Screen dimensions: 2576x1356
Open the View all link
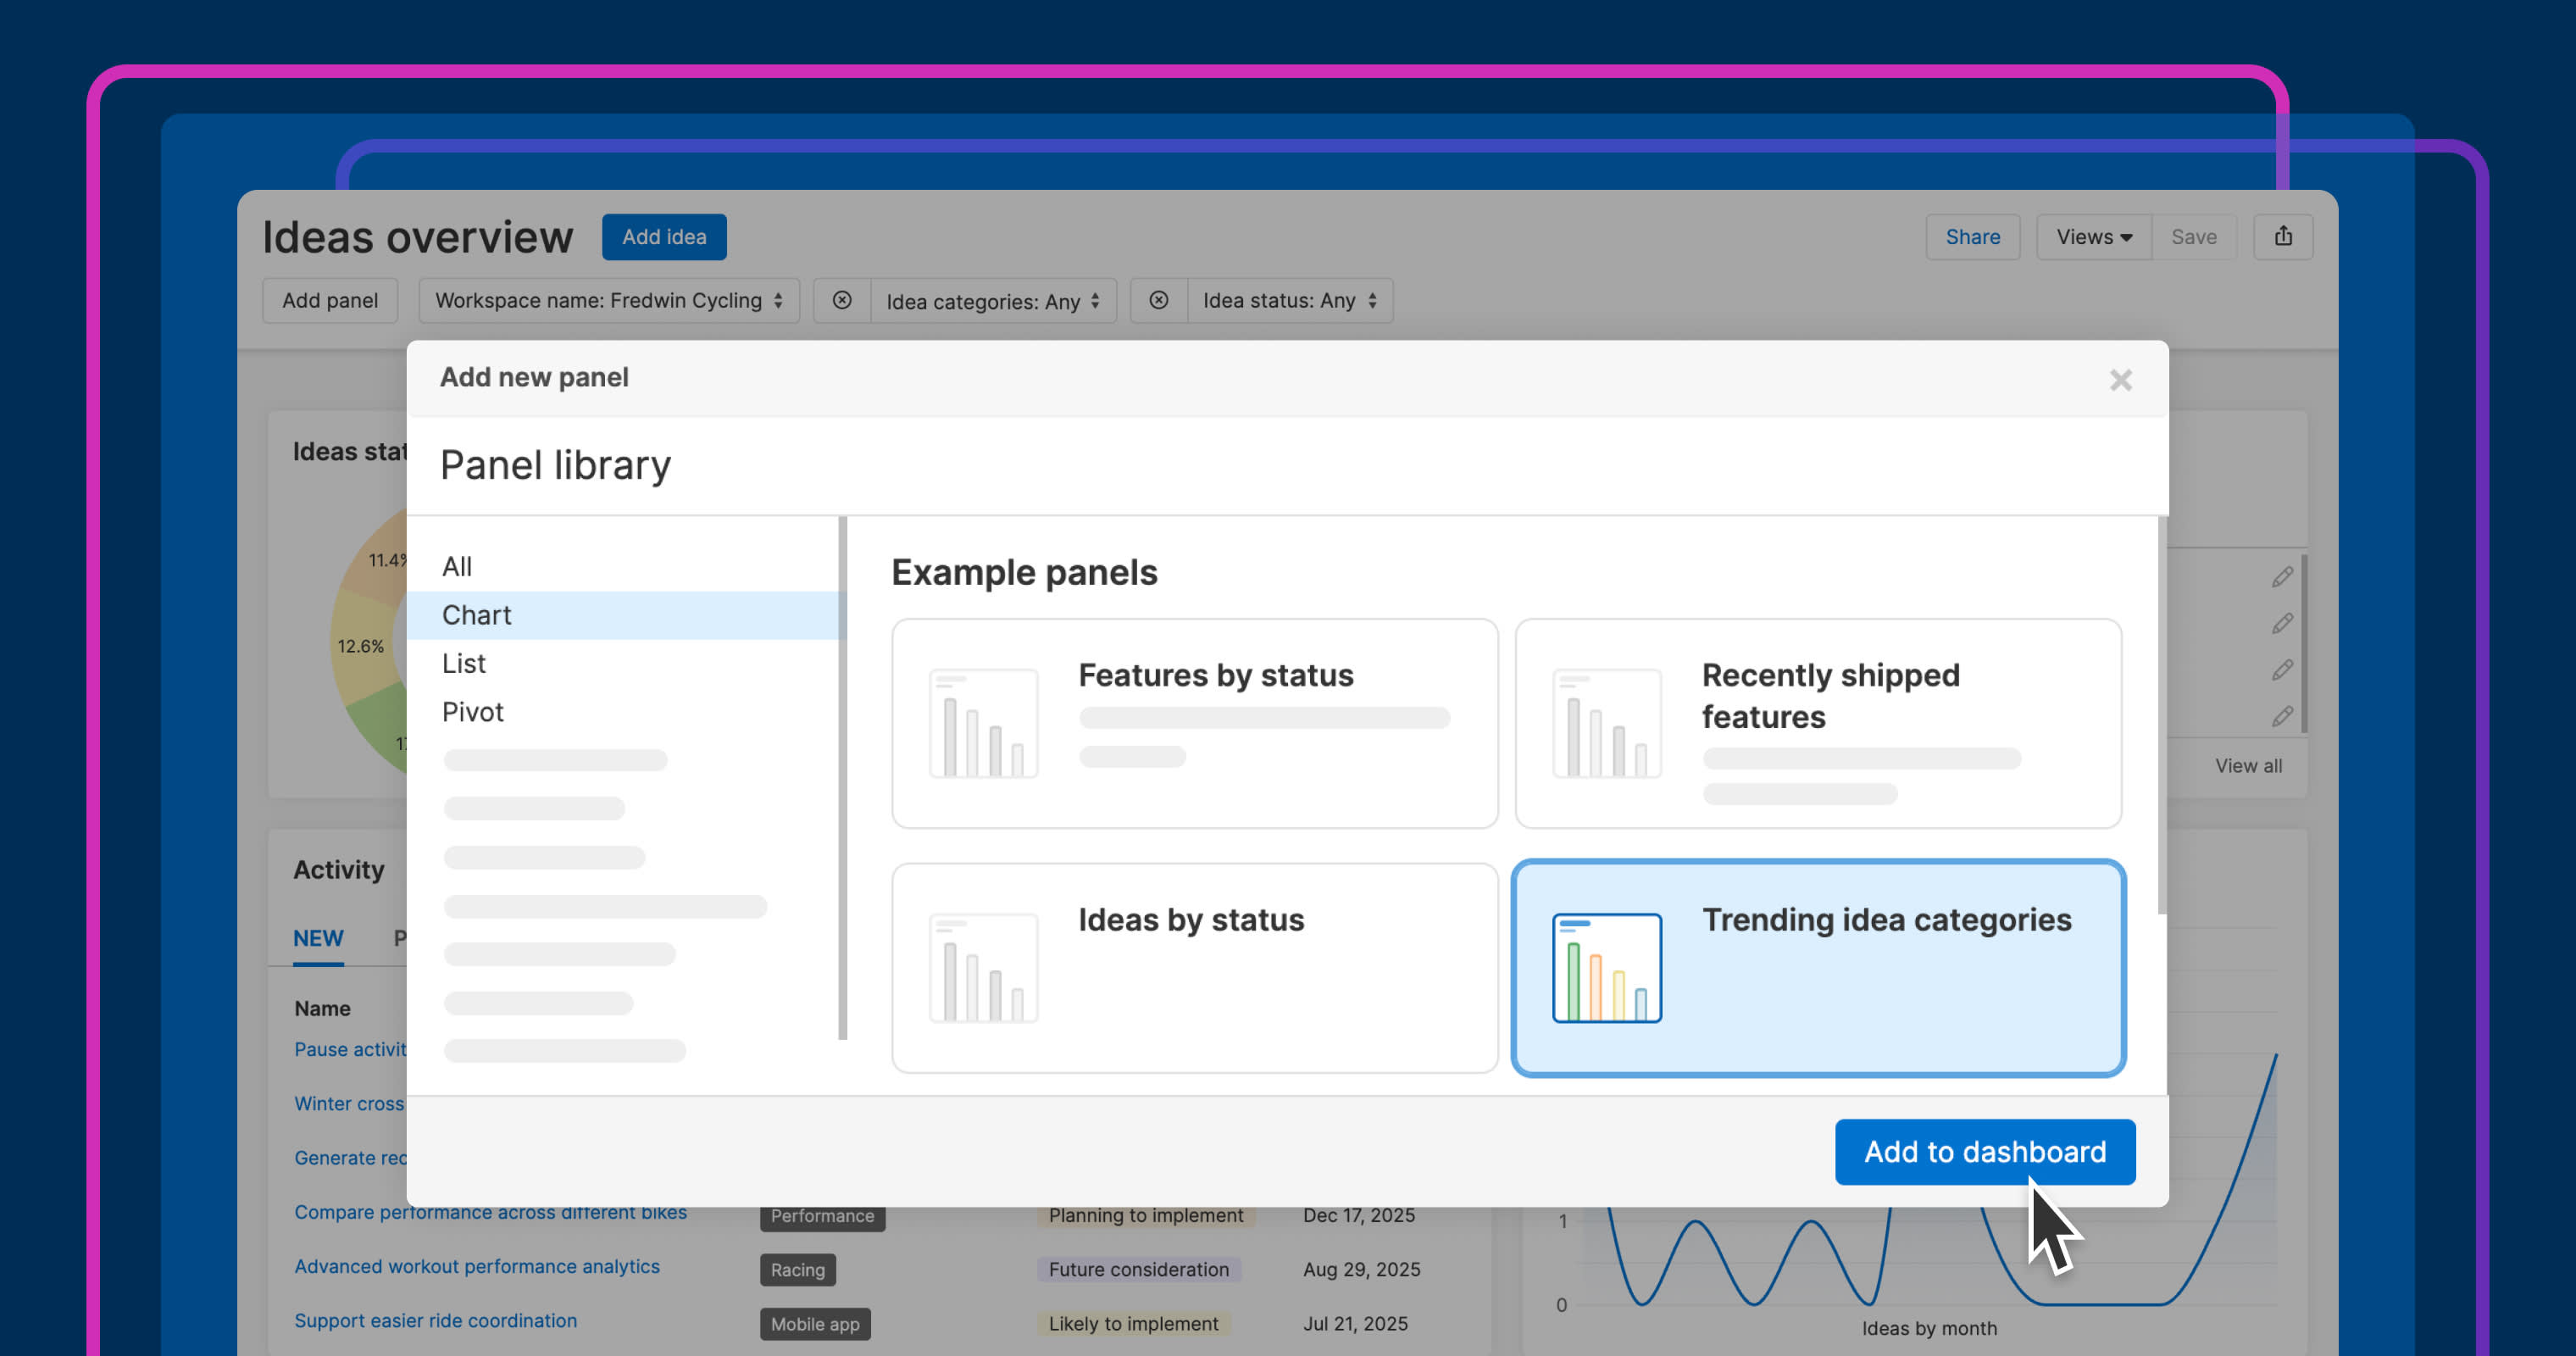coord(2247,766)
